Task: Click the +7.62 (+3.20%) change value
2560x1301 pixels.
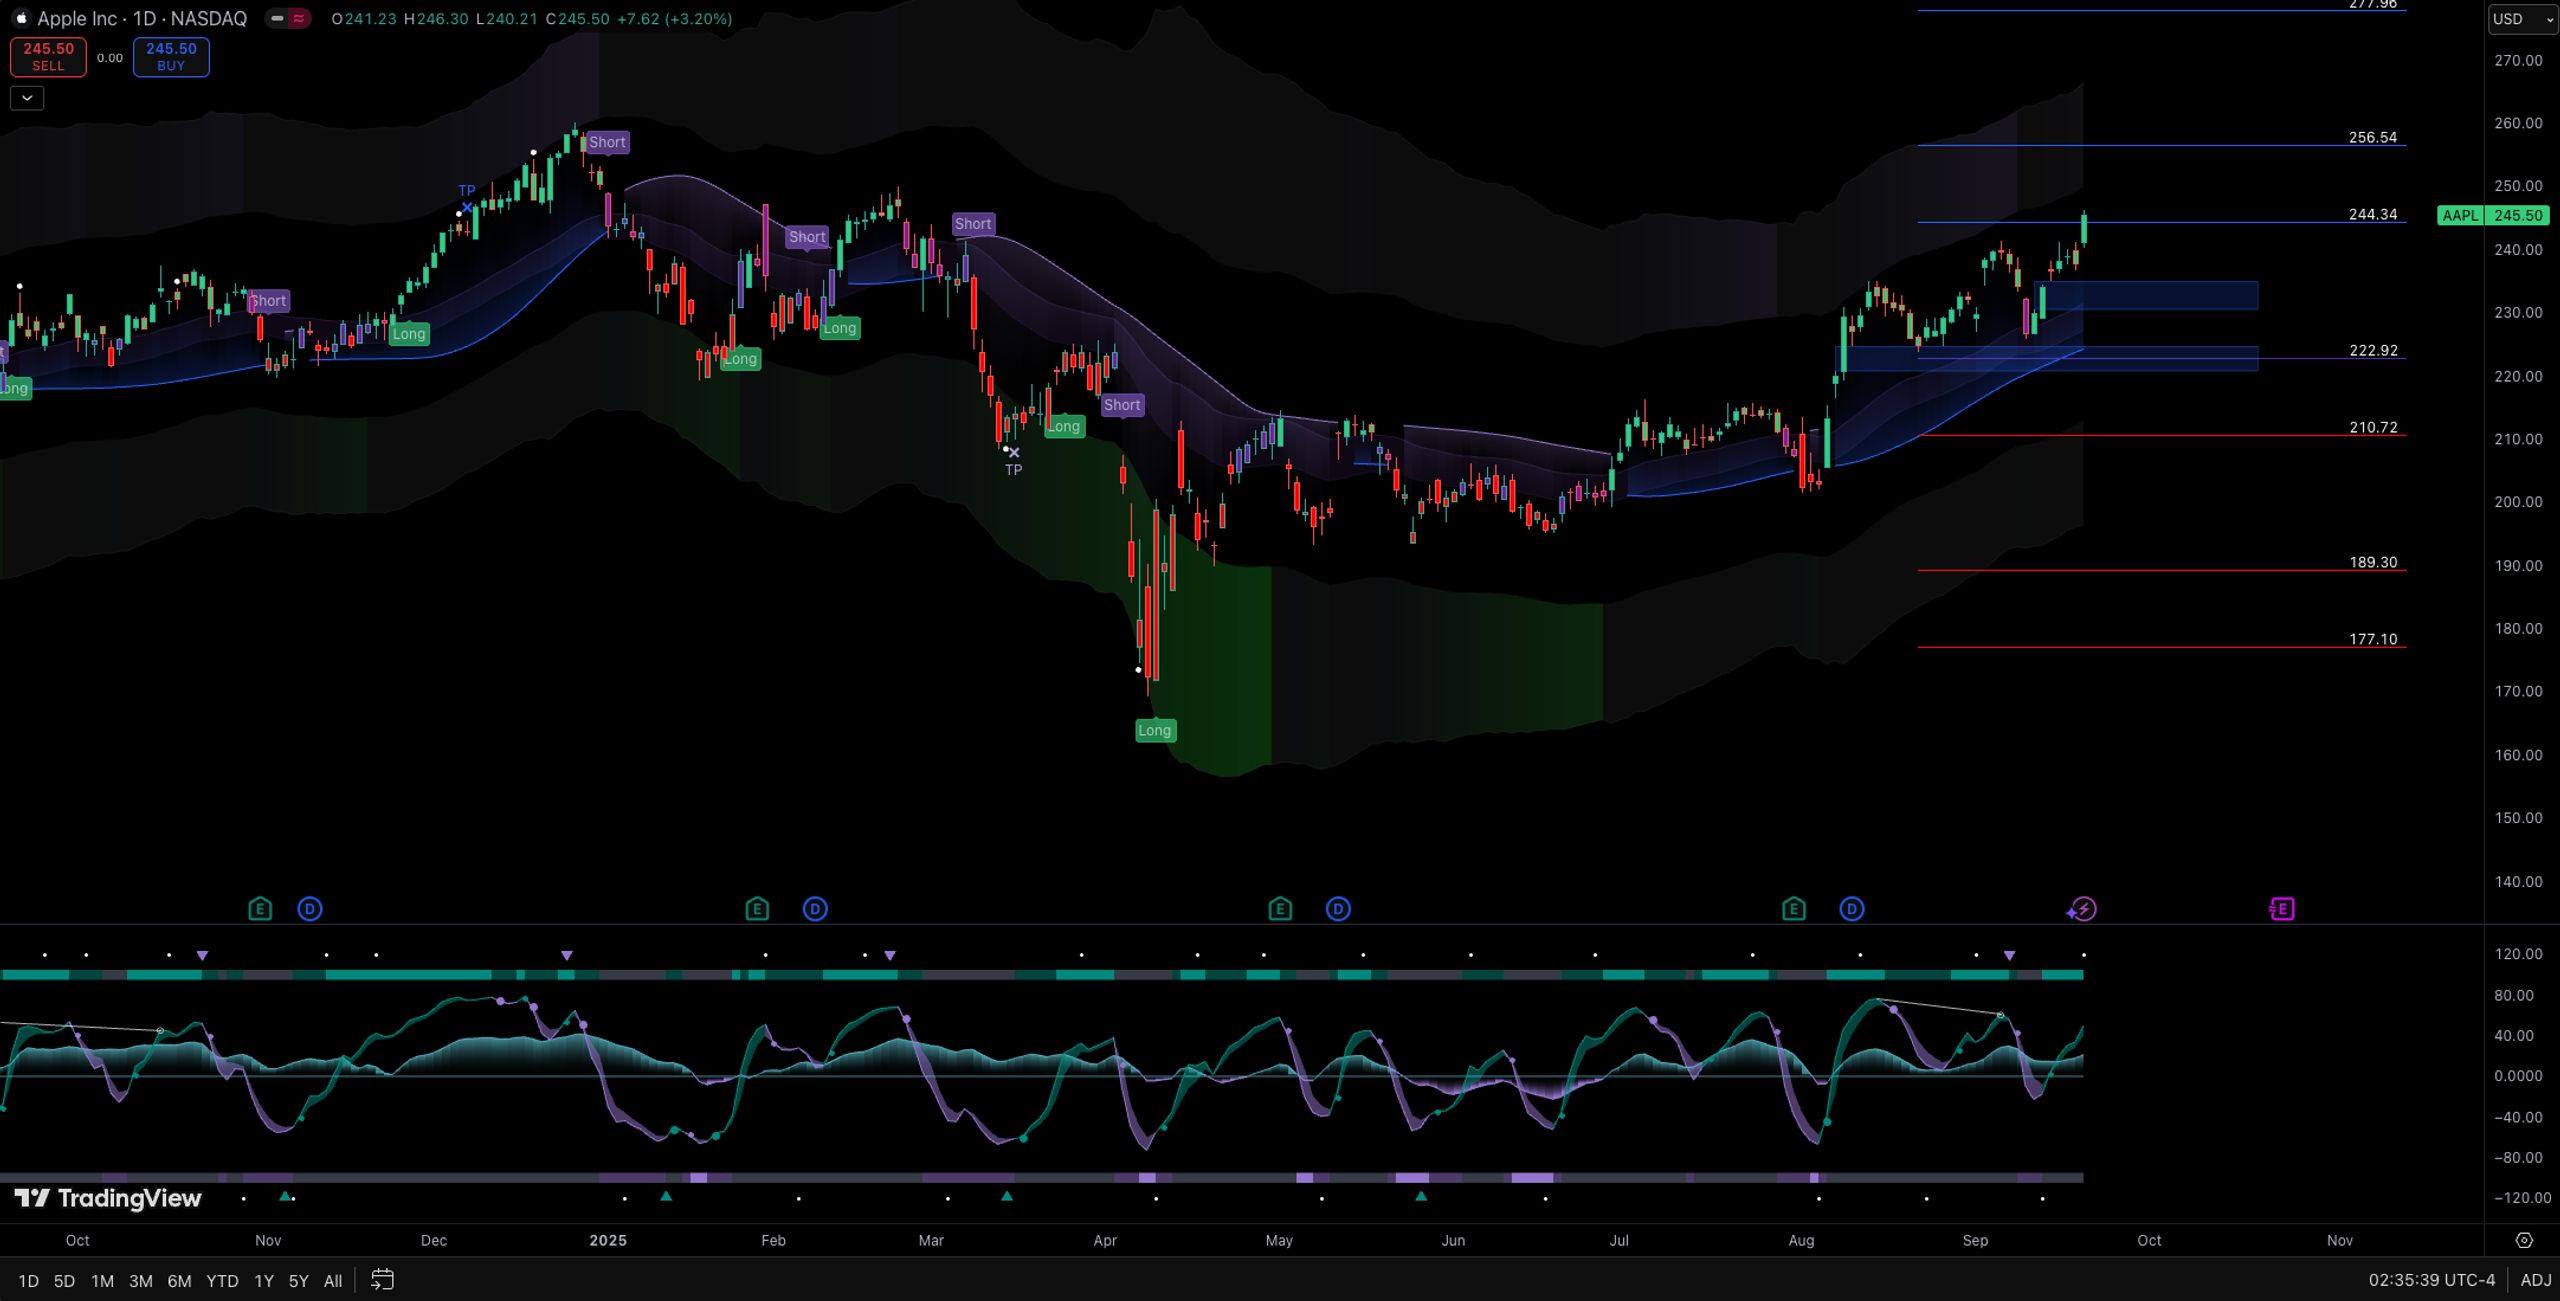Action: click(x=675, y=19)
